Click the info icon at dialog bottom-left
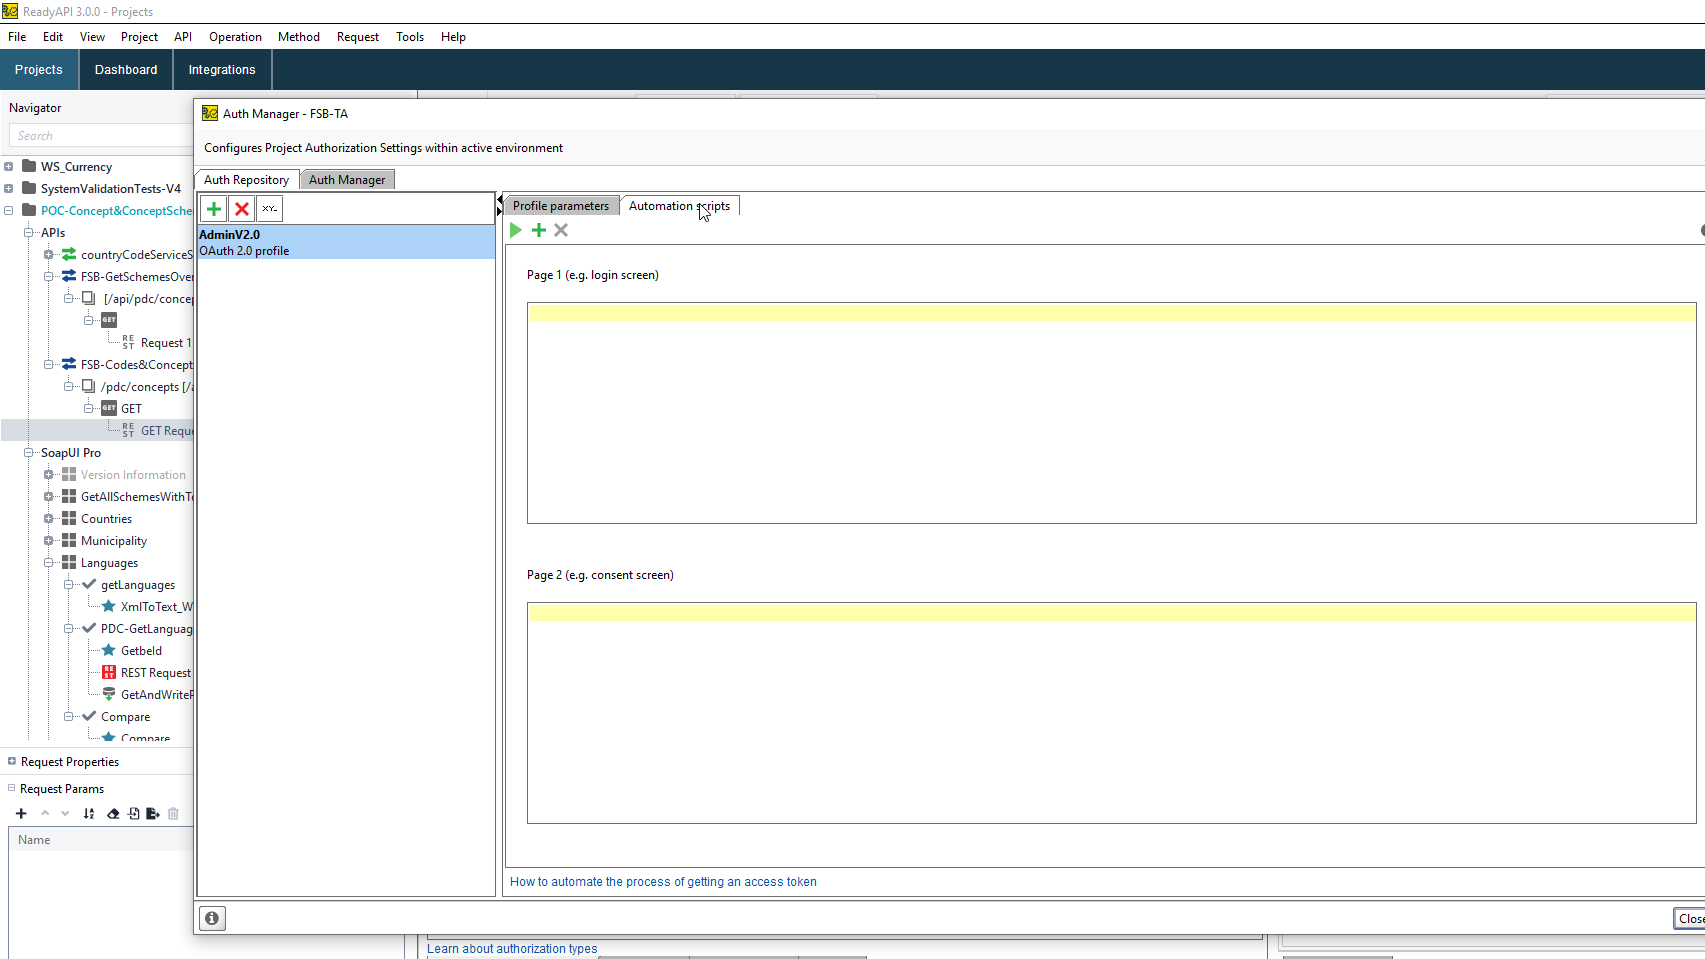1705x959 pixels. [212, 918]
